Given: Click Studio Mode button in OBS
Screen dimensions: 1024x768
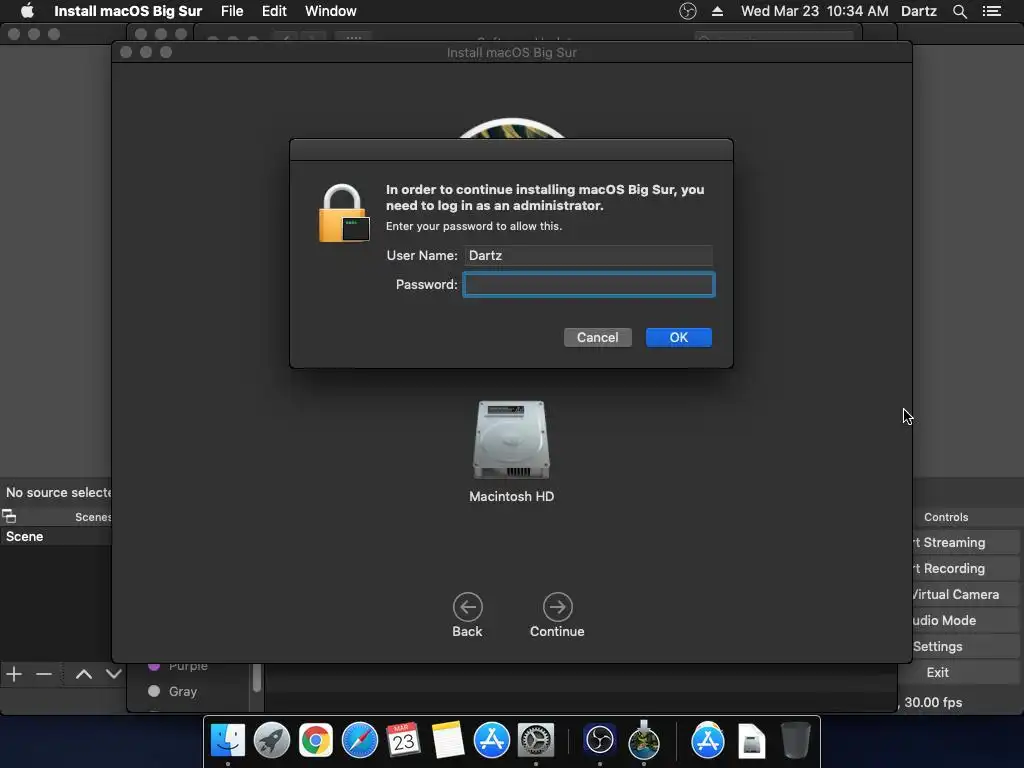Looking at the screenshot, I should 965,621.
